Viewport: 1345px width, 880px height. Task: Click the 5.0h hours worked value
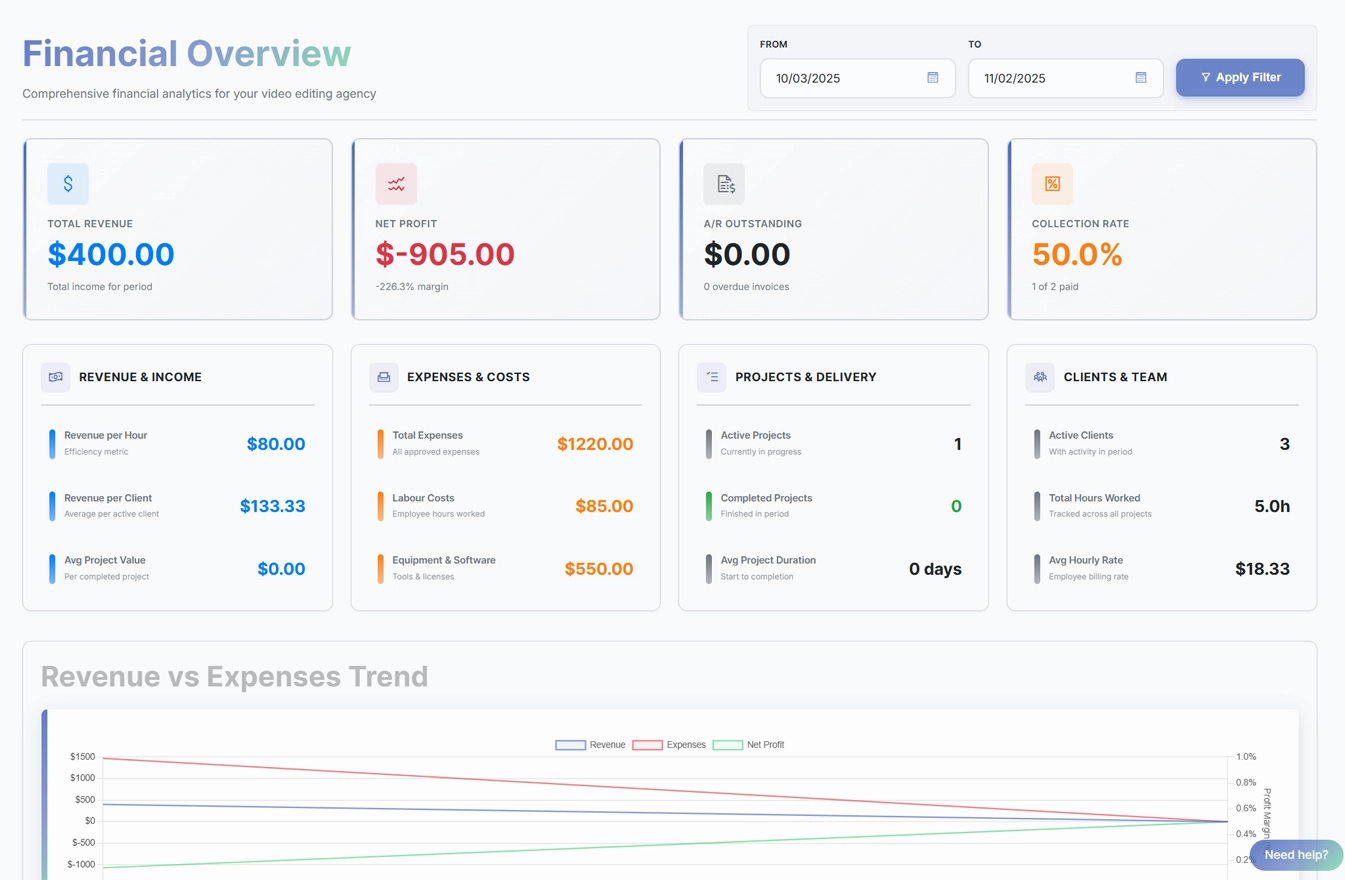[1272, 506]
